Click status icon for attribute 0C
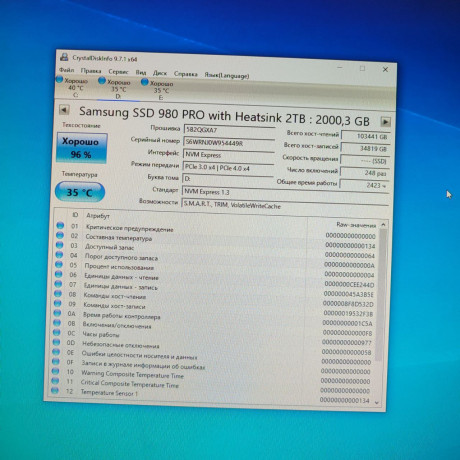Screen dimensions: 460x460 [x=56, y=332]
